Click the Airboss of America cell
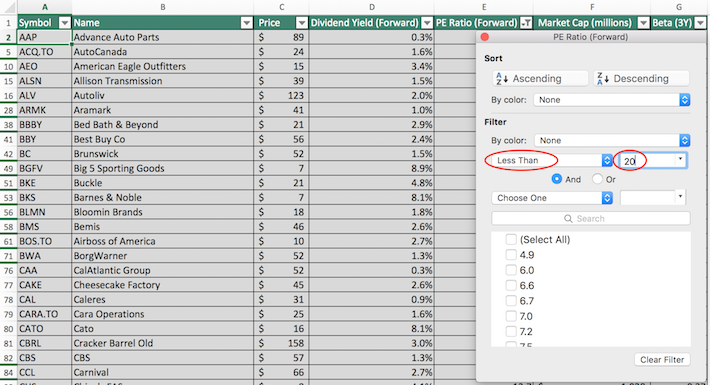 click(163, 241)
